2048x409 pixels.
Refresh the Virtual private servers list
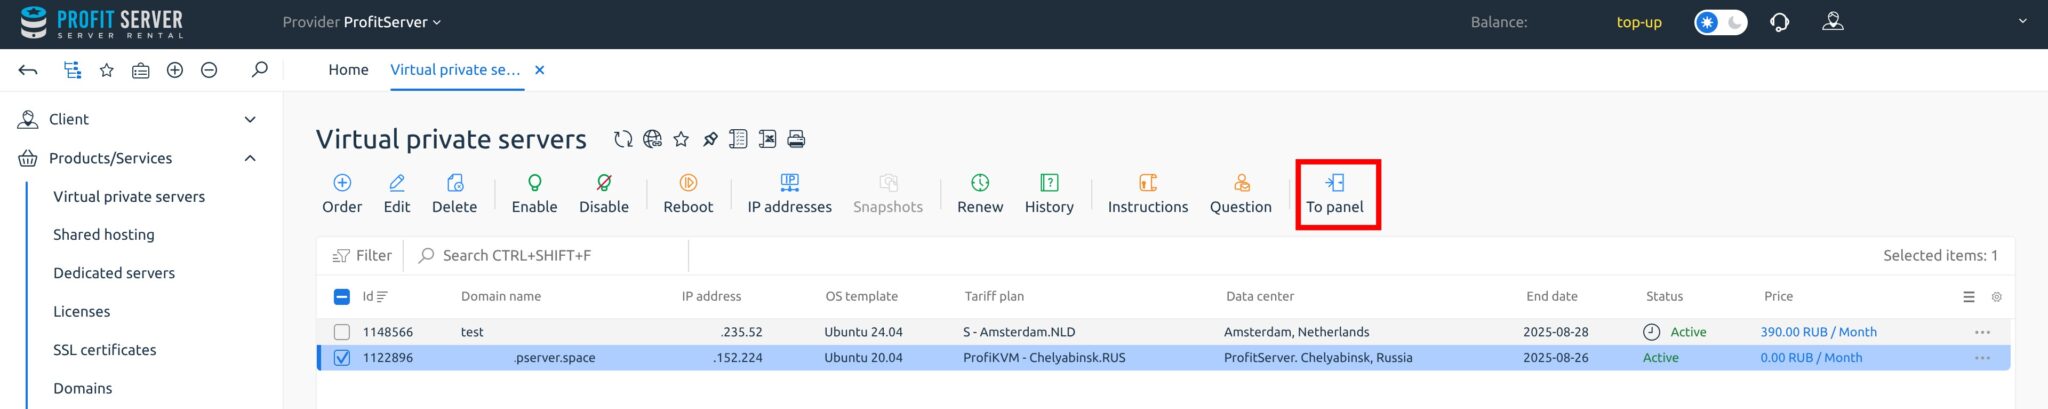click(x=623, y=139)
